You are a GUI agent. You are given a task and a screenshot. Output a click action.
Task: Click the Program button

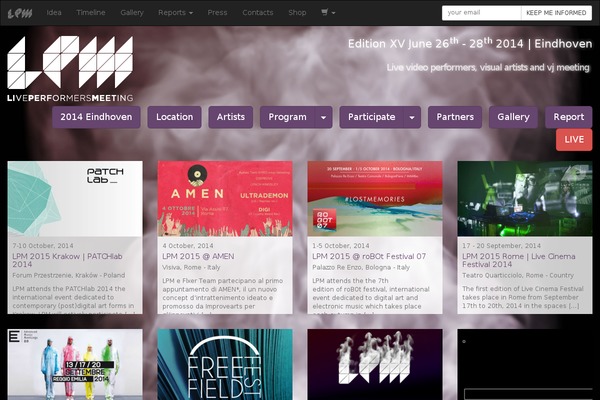coord(287,117)
